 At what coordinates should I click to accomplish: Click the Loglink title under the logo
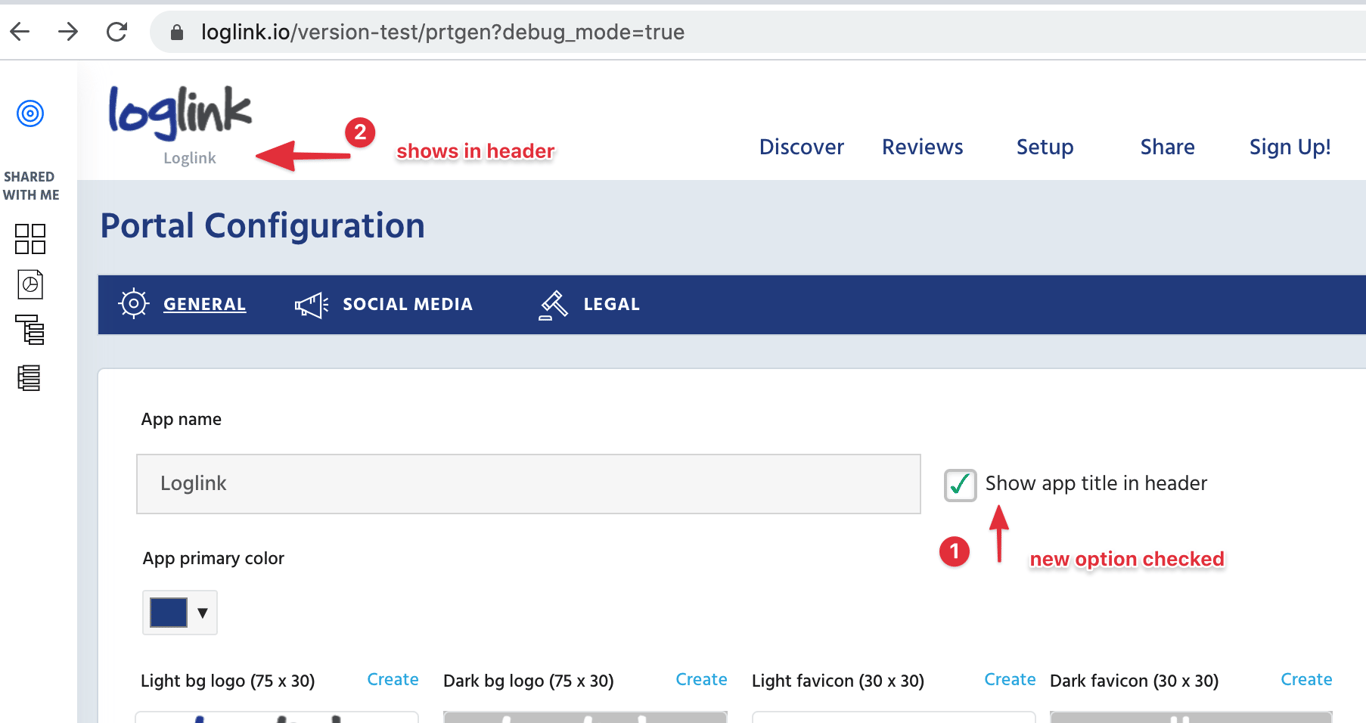tap(189, 158)
